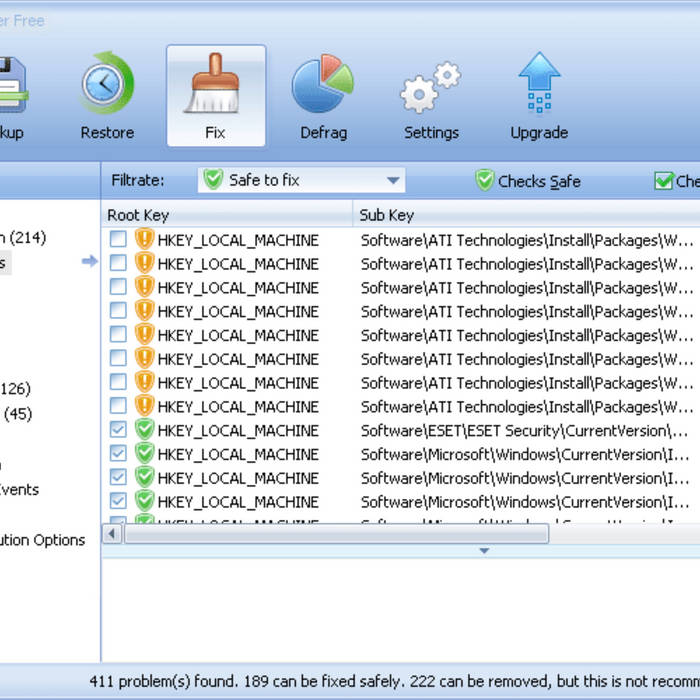700x700 pixels.
Task: Click the blue arrow beside the category list
Action: pyautogui.click(x=90, y=262)
